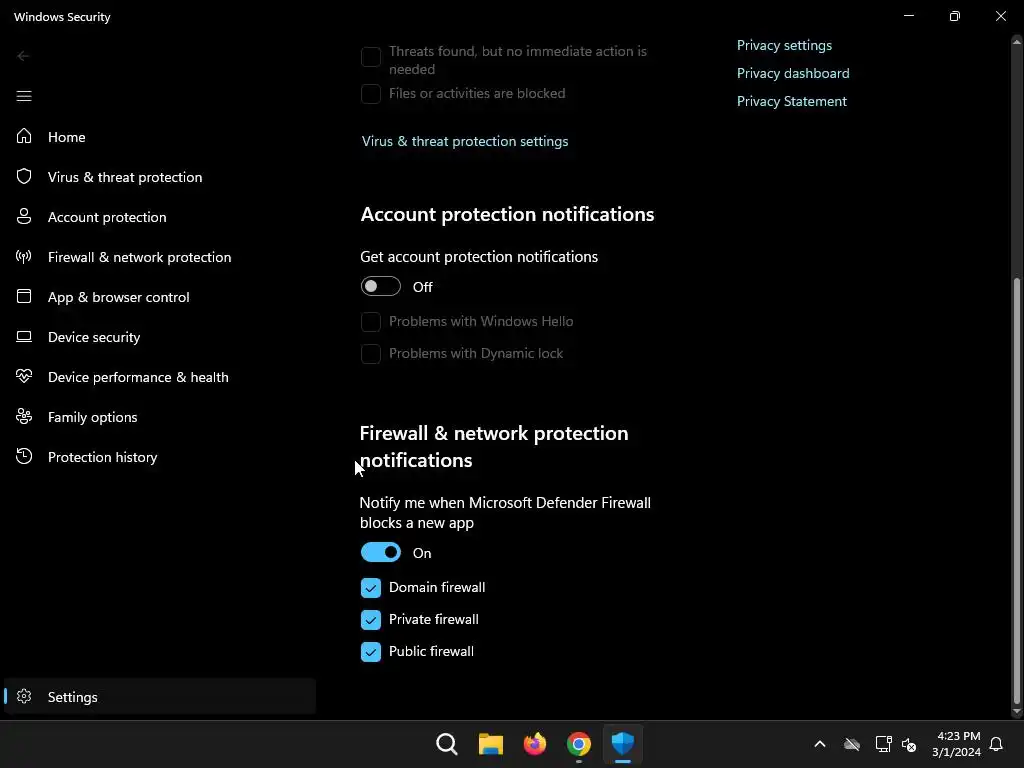Click the Home house icon

pos(24,136)
